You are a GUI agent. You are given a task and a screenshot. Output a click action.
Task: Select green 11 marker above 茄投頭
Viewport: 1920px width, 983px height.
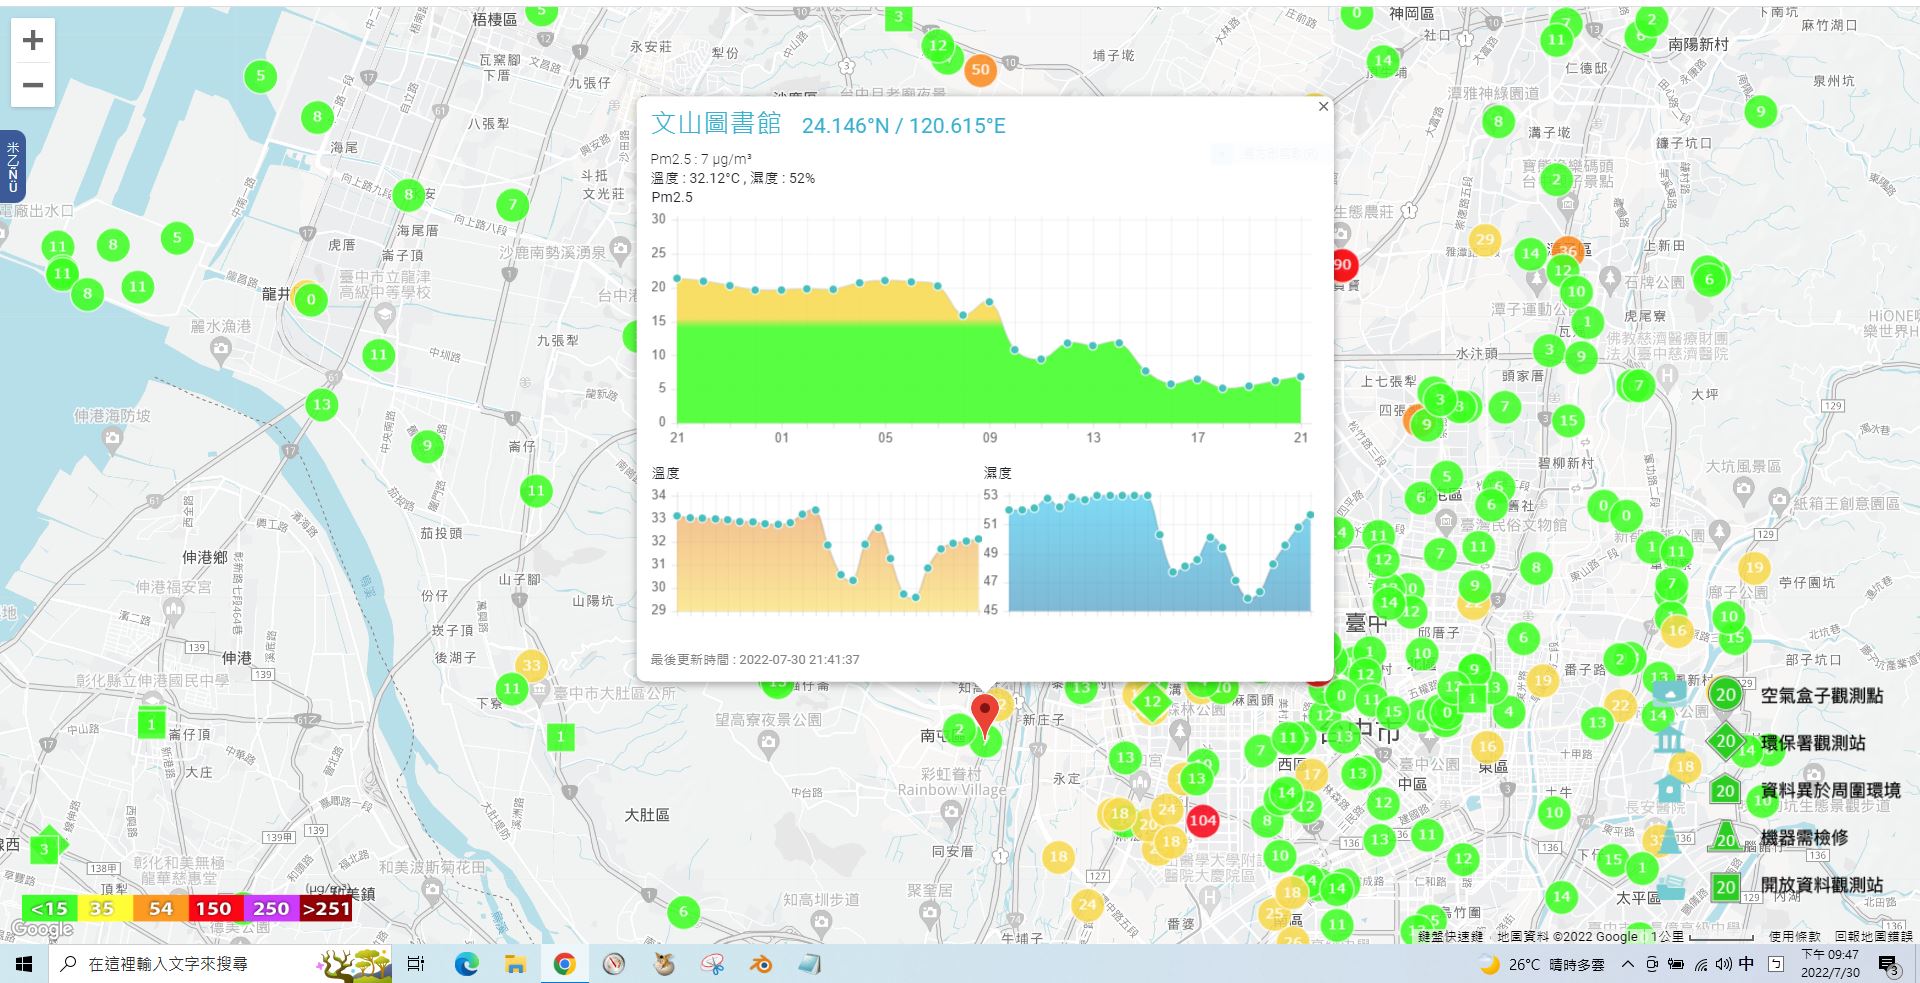click(x=536, y=490)
